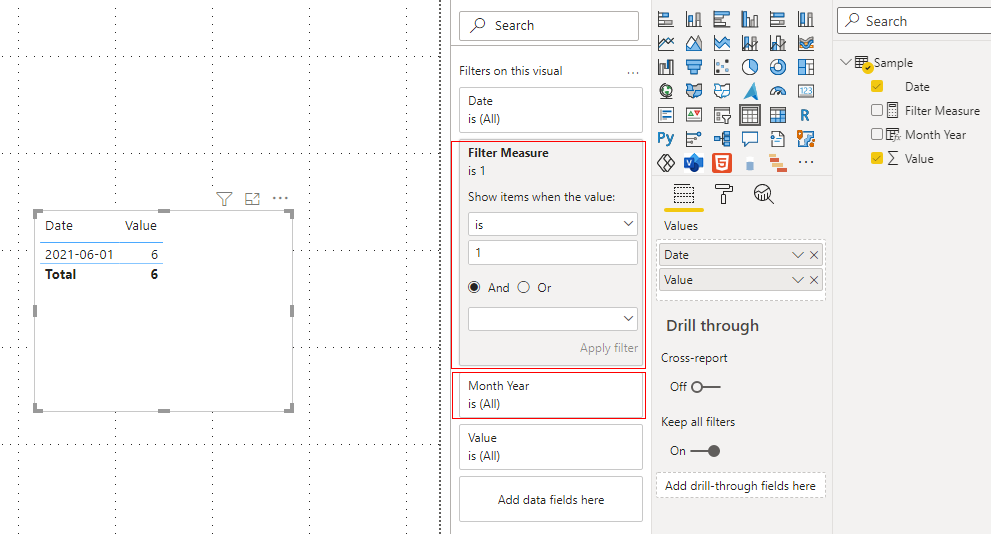Check the Filter Measure field checkbox
Image resolution: width=991 pixels, height=536 pixels.
click(877, 110)
